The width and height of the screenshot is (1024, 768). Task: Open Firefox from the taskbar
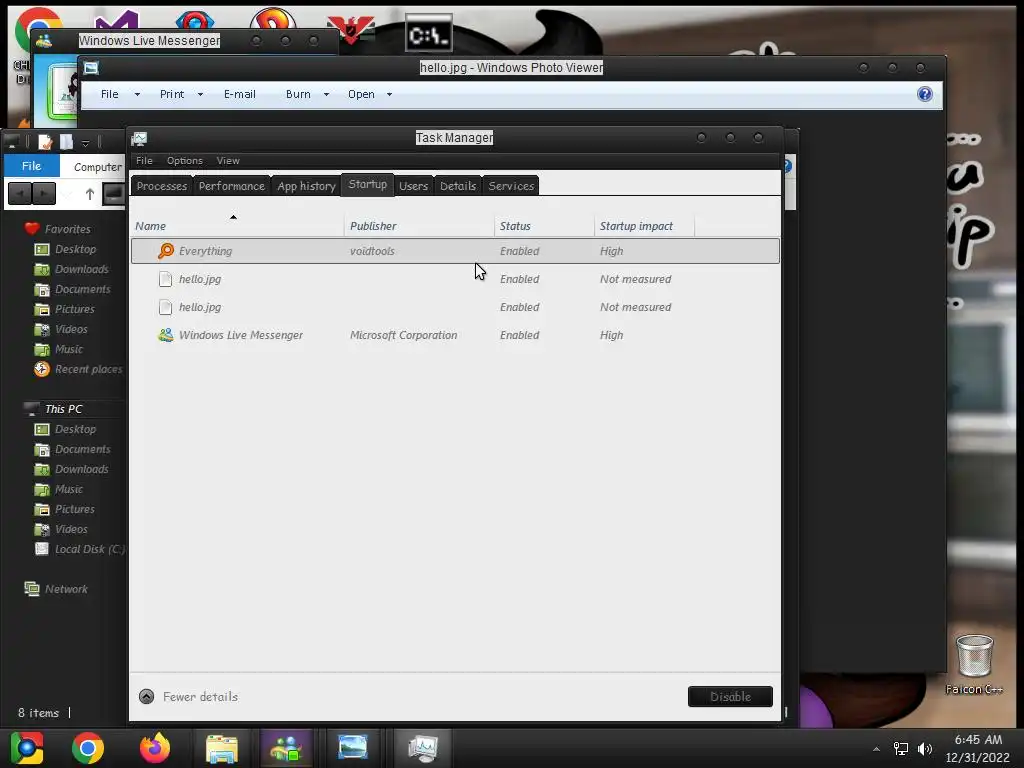tap(155, 748)
